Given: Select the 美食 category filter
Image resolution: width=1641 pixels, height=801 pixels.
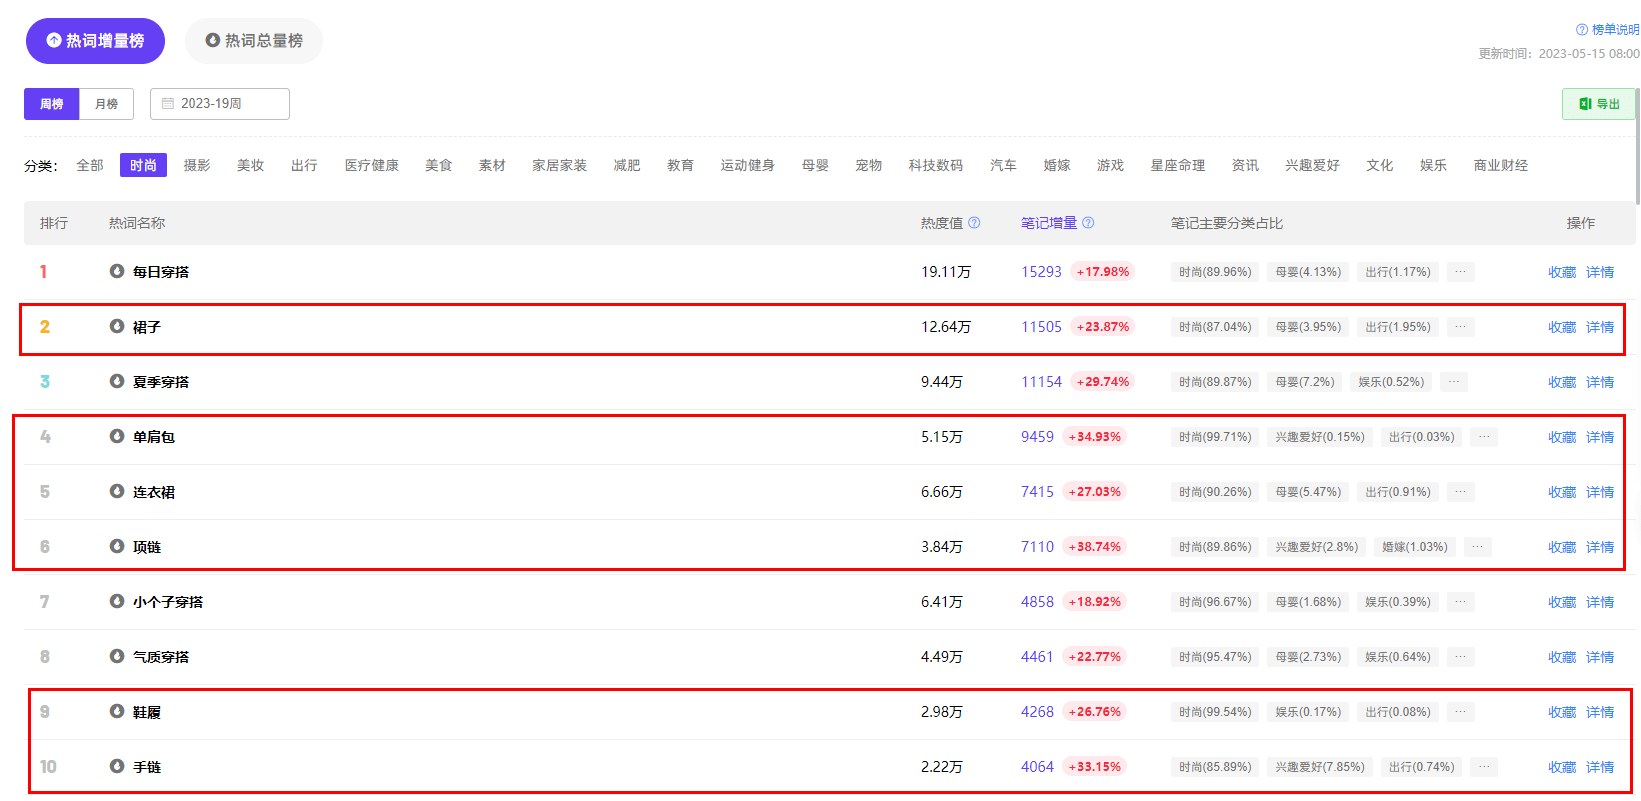Looking at the screenshot, I should click(x=438, y=165).
